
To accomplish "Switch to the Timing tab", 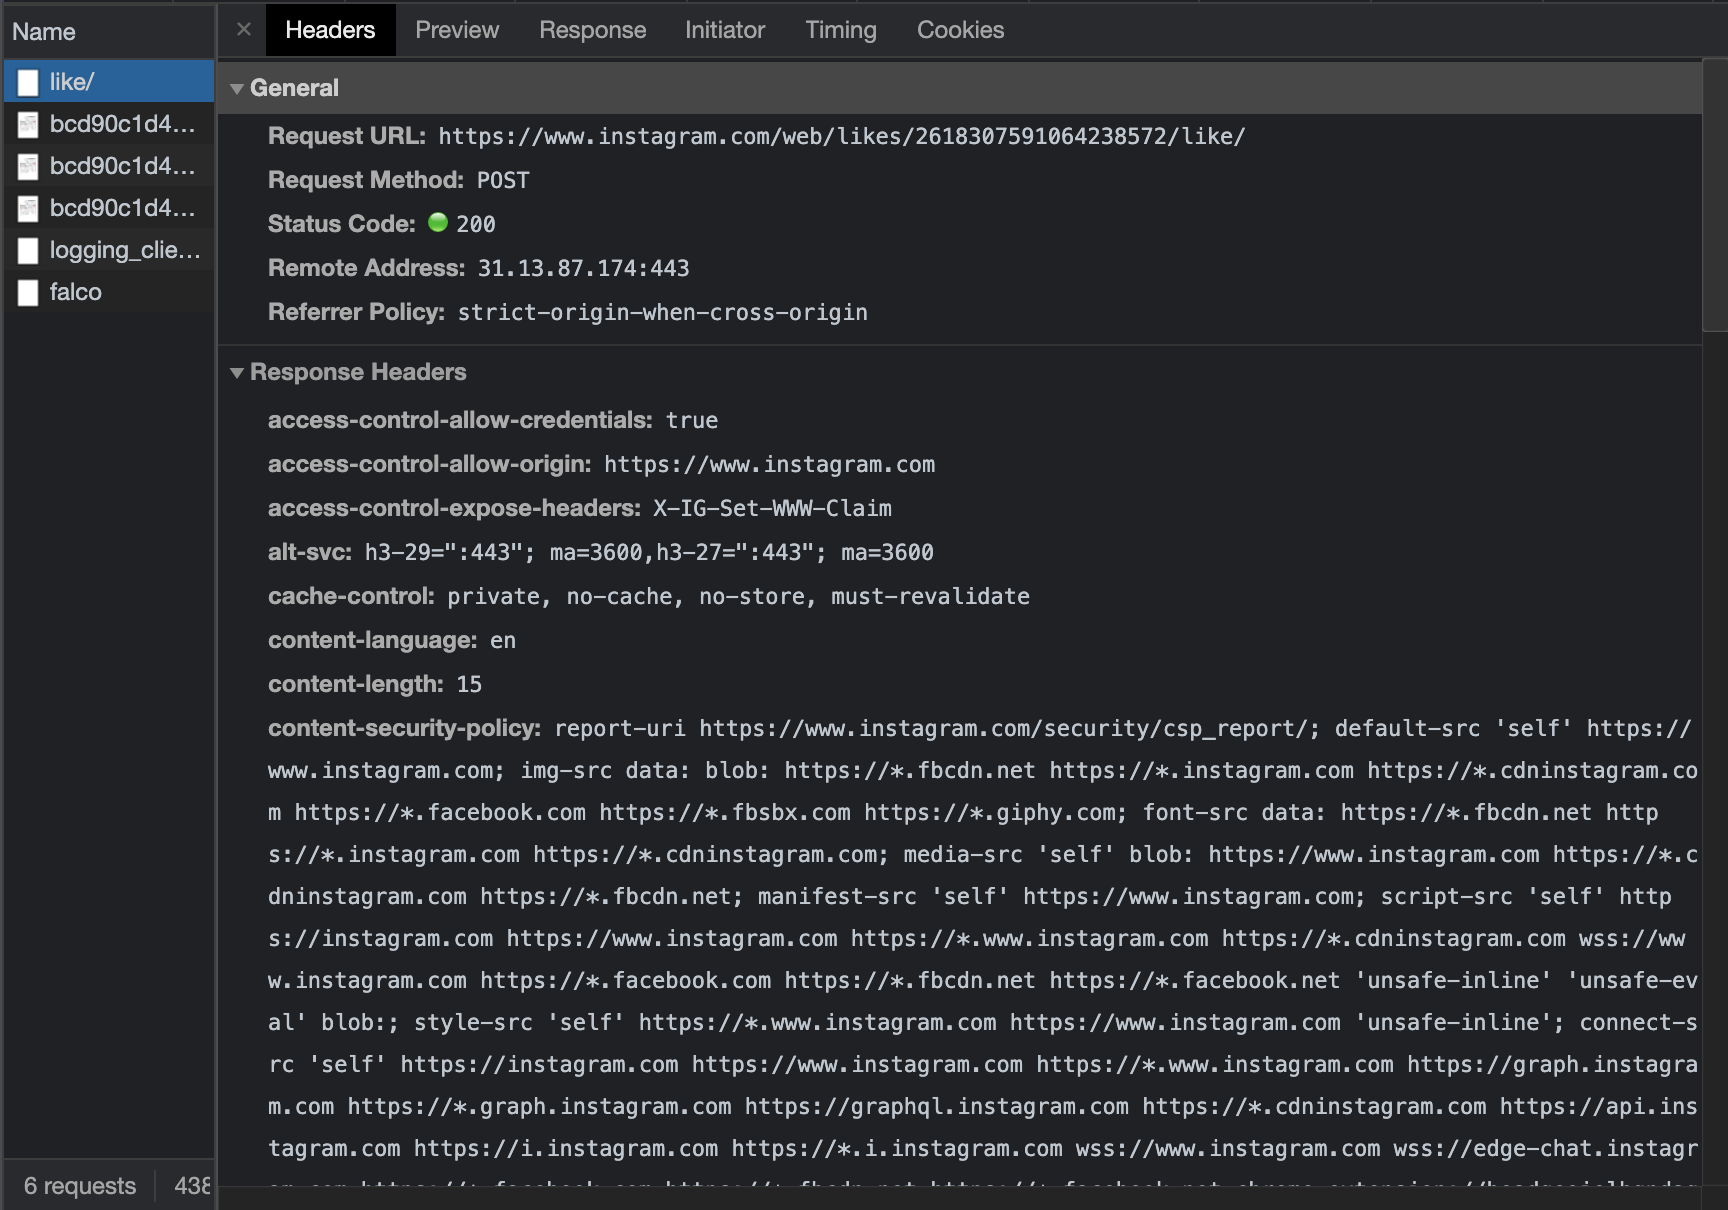I will pos(841,30).
